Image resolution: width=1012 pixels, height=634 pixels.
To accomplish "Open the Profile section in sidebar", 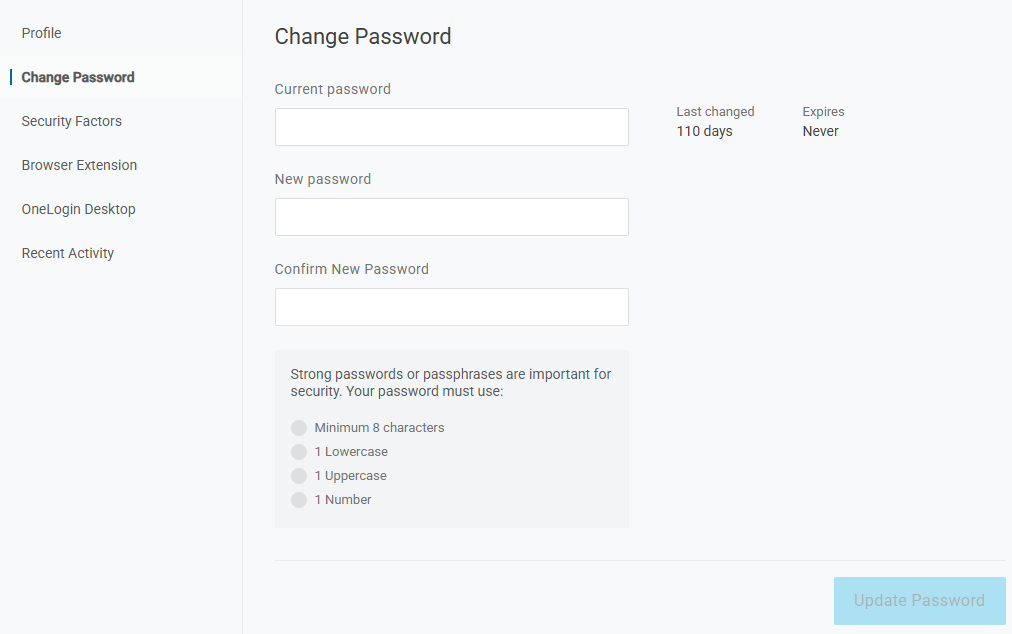I will pyautogui.click(x=42, y=33).
